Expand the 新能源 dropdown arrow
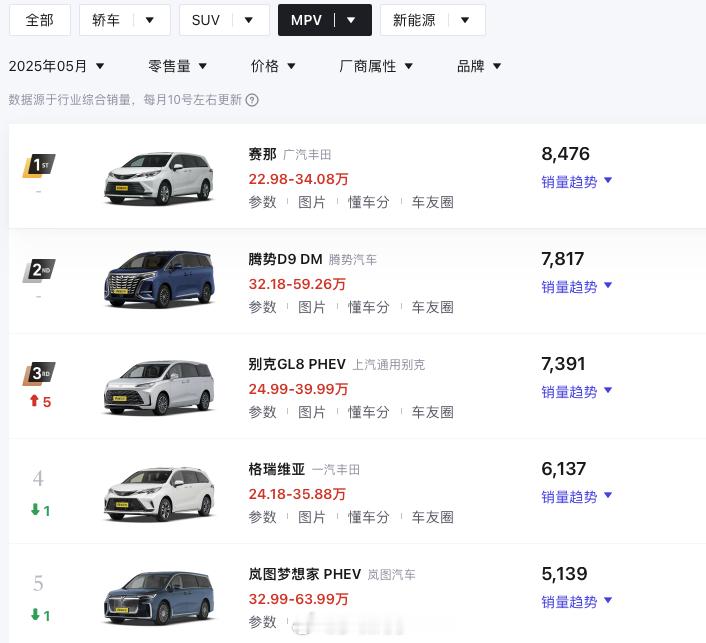 (x=465, y=20)
